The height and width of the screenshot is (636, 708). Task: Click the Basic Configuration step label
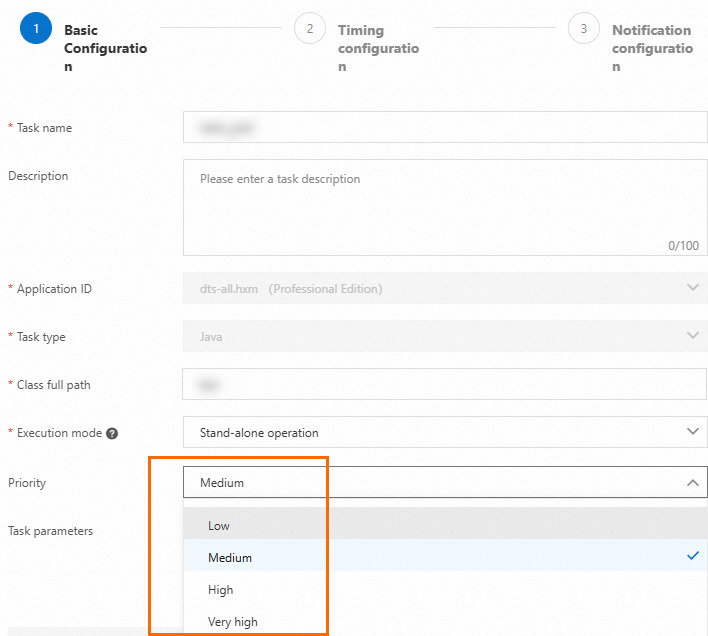pos(104,48)
